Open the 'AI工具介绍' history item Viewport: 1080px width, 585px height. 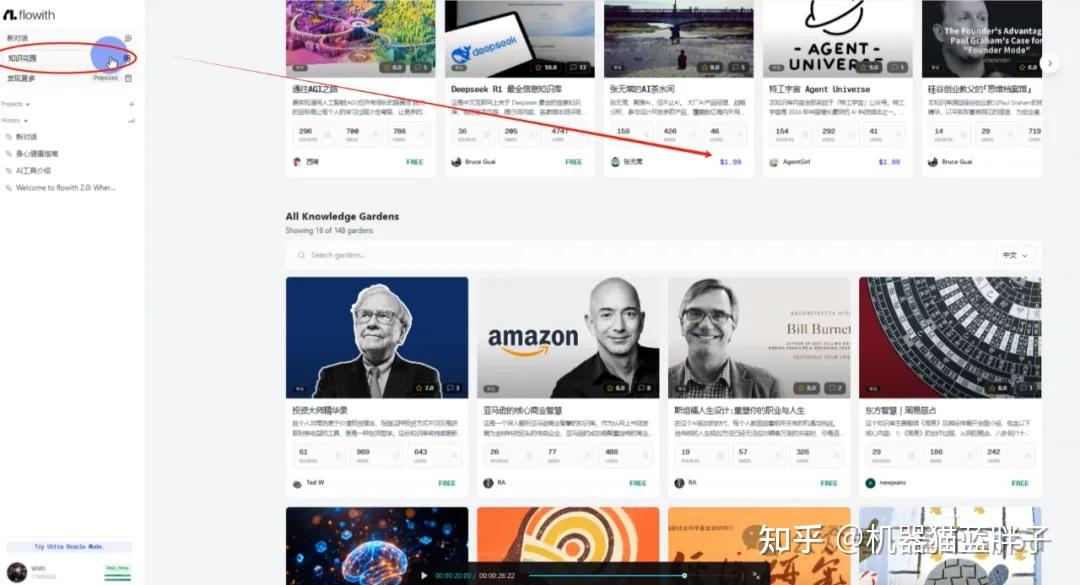[33, 170]
